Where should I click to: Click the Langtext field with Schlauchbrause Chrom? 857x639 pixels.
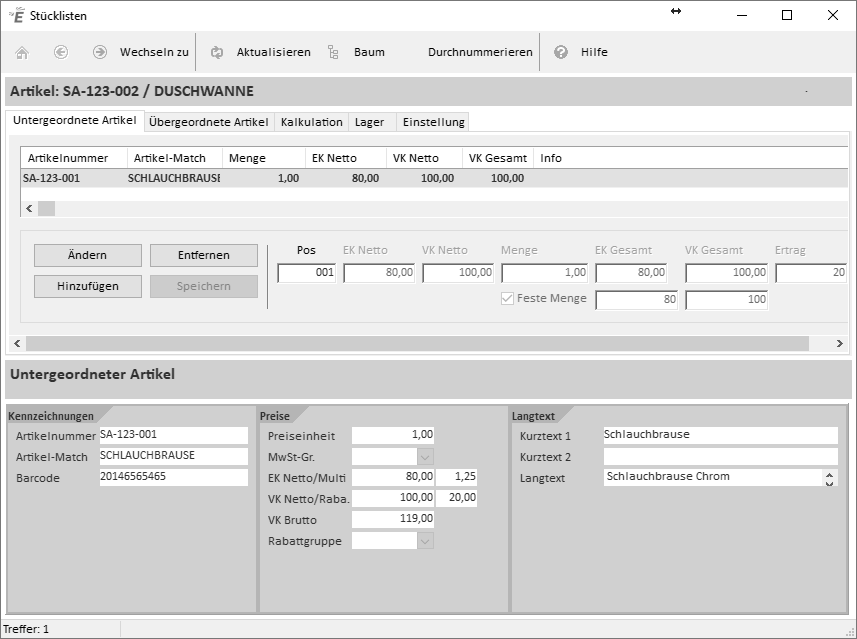coord(713,477)
